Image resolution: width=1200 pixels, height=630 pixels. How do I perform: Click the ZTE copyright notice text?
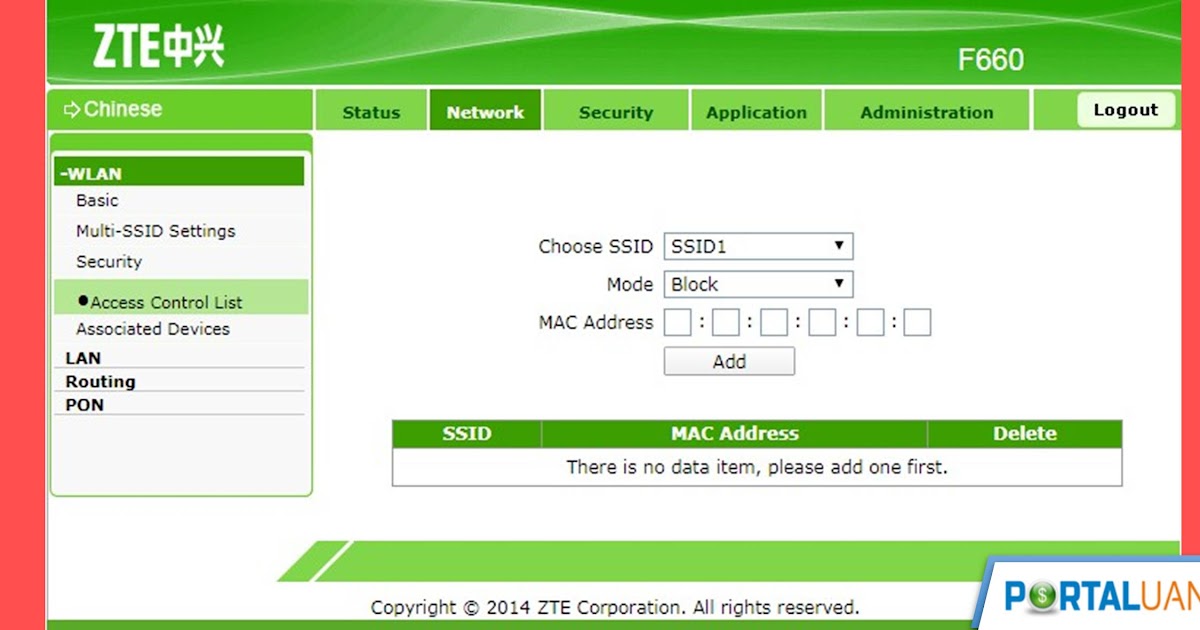click(x=615, y=607)
